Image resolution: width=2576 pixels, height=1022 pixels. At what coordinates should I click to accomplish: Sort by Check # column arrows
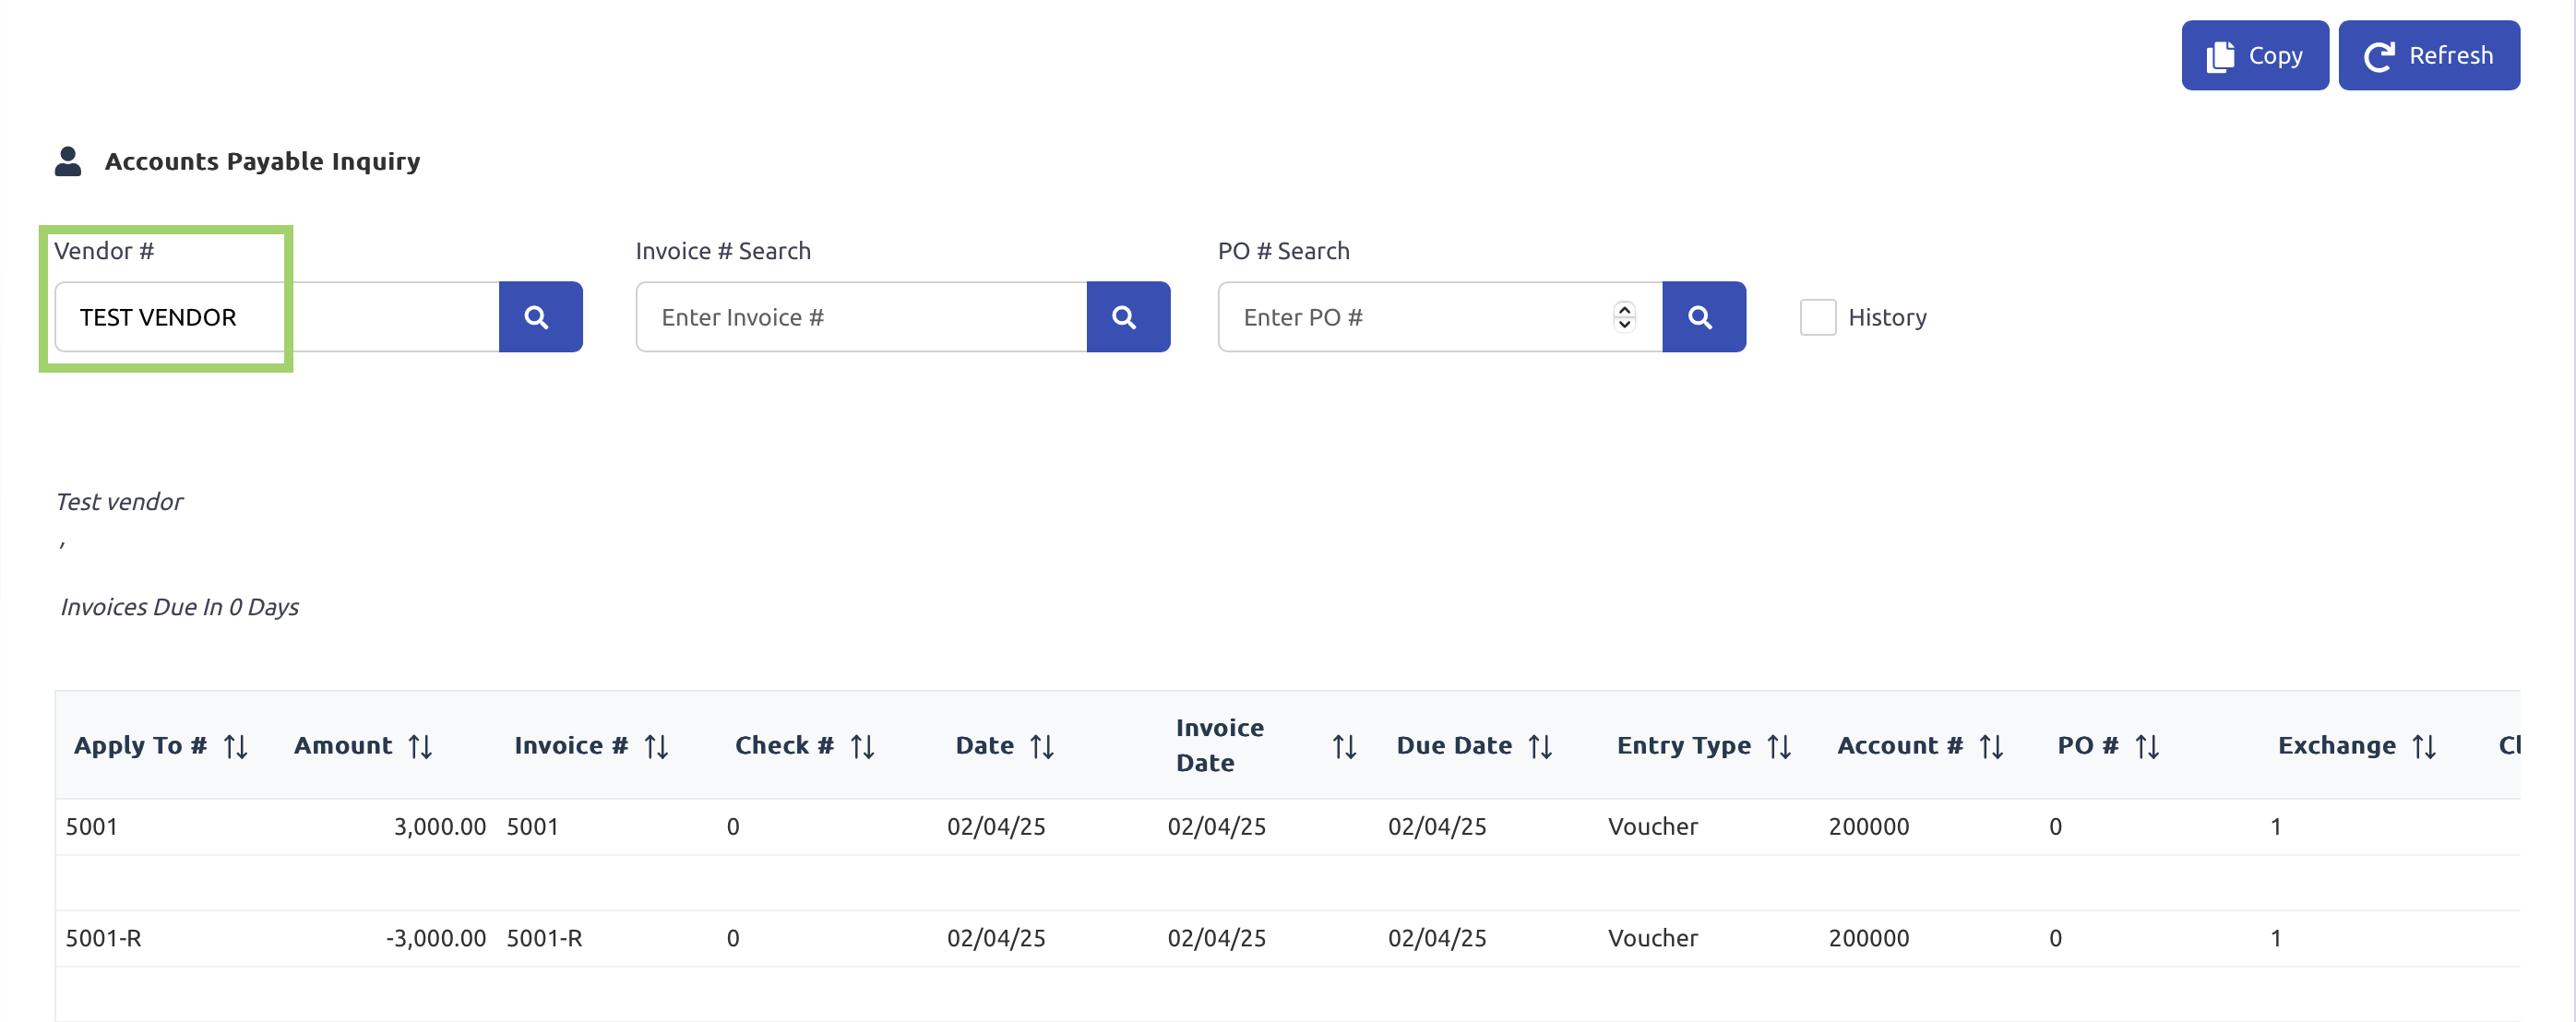[862, 746]
